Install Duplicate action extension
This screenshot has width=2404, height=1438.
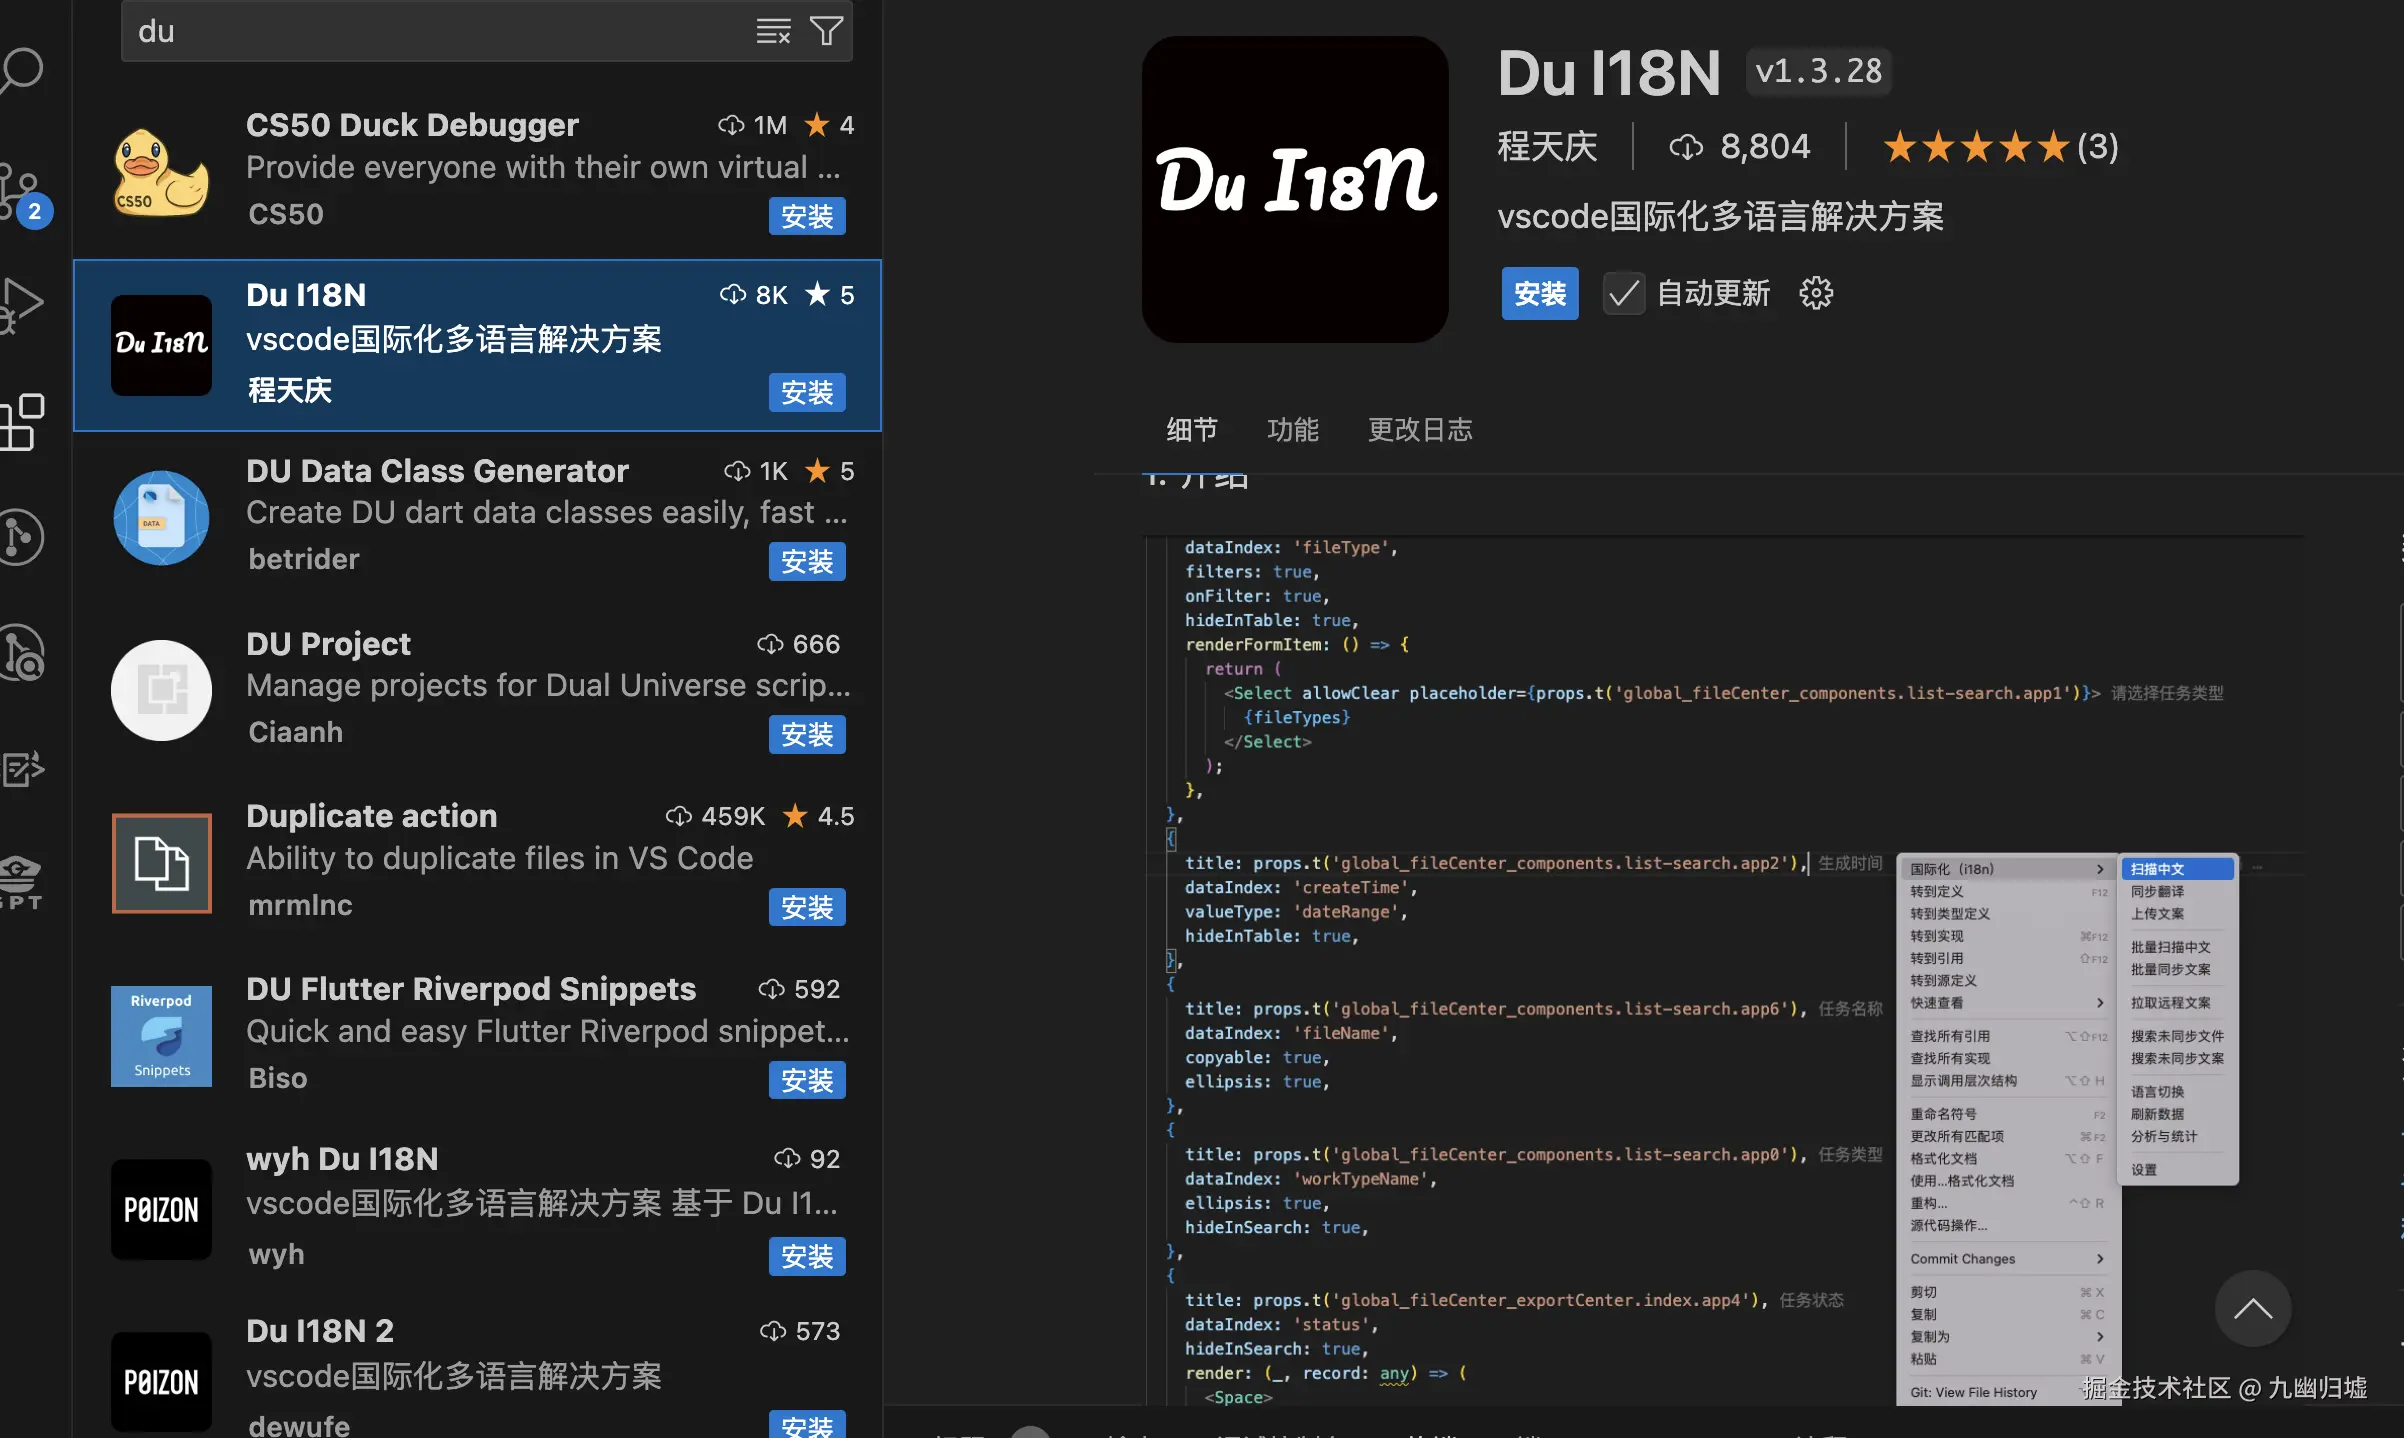coord(806,908)
